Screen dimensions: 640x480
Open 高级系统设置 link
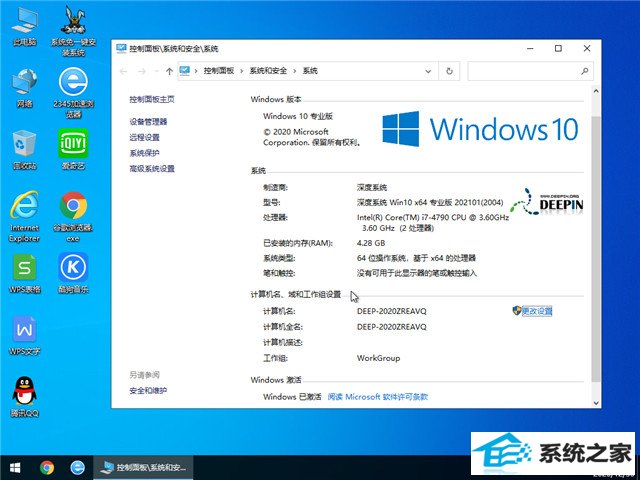(152, 169)
